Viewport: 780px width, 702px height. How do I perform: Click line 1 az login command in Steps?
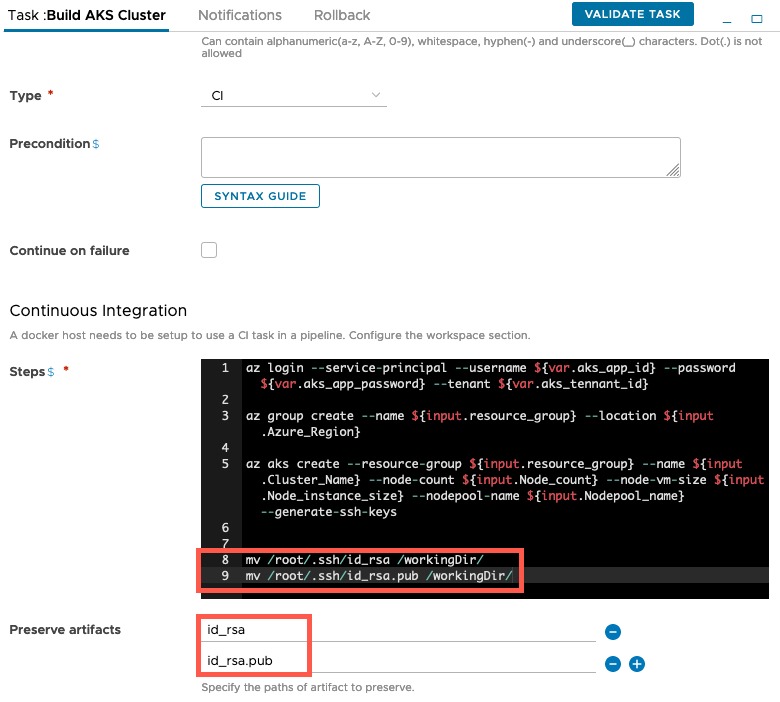490,376
